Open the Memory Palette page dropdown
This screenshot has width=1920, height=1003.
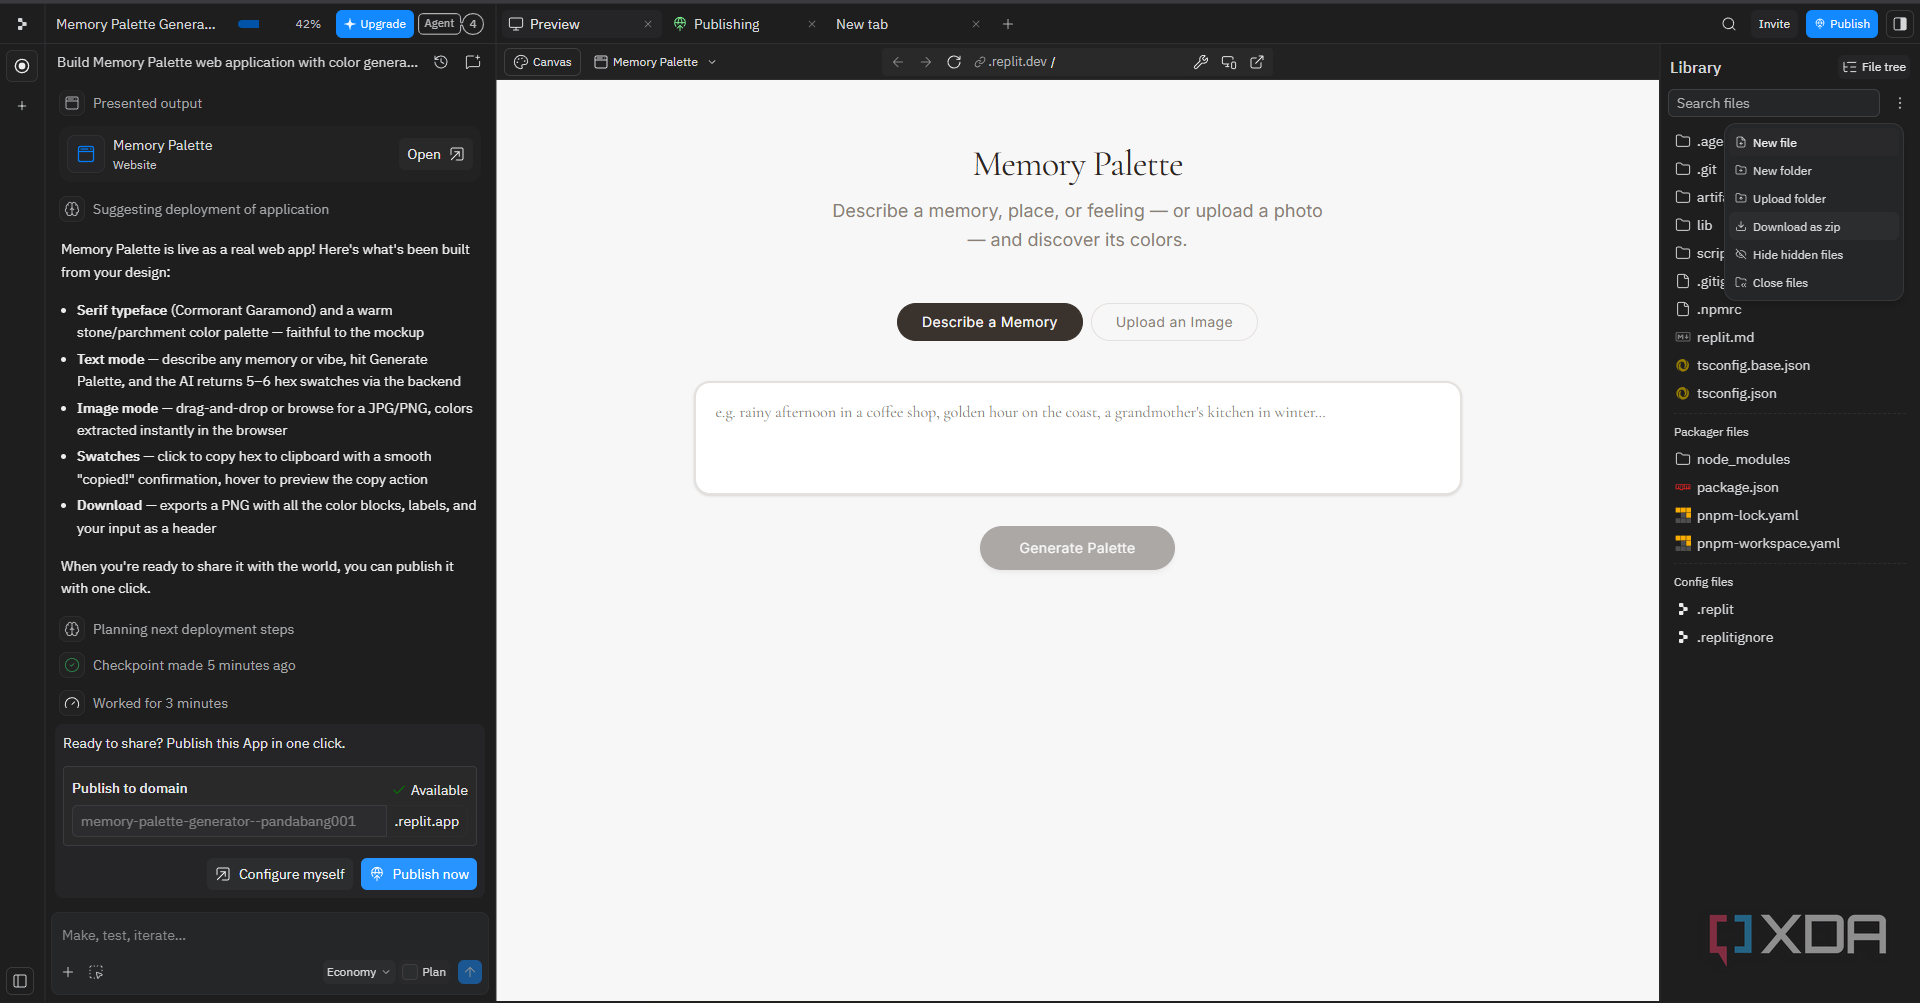tap(656, 62)
